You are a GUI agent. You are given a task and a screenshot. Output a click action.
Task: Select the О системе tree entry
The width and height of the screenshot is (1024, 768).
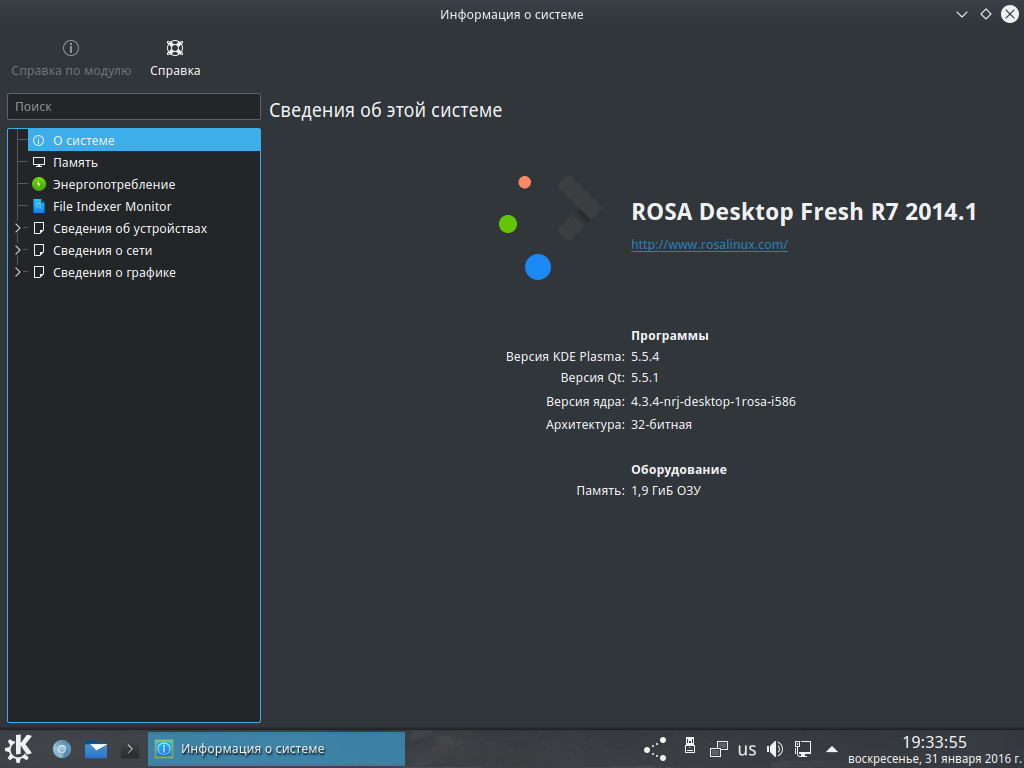144,140
